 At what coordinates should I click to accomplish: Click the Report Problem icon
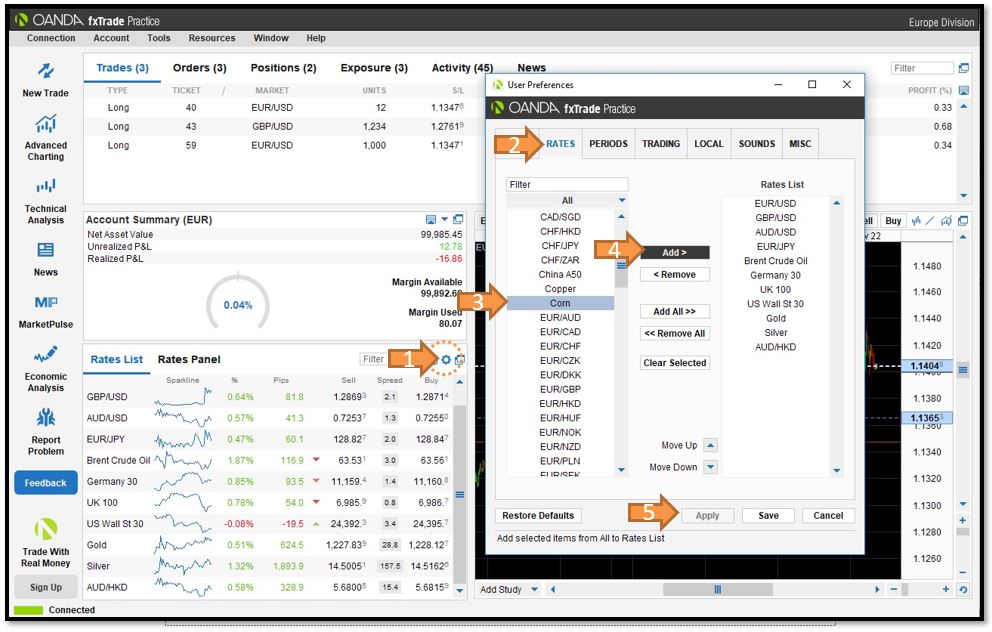pos(46,418)
